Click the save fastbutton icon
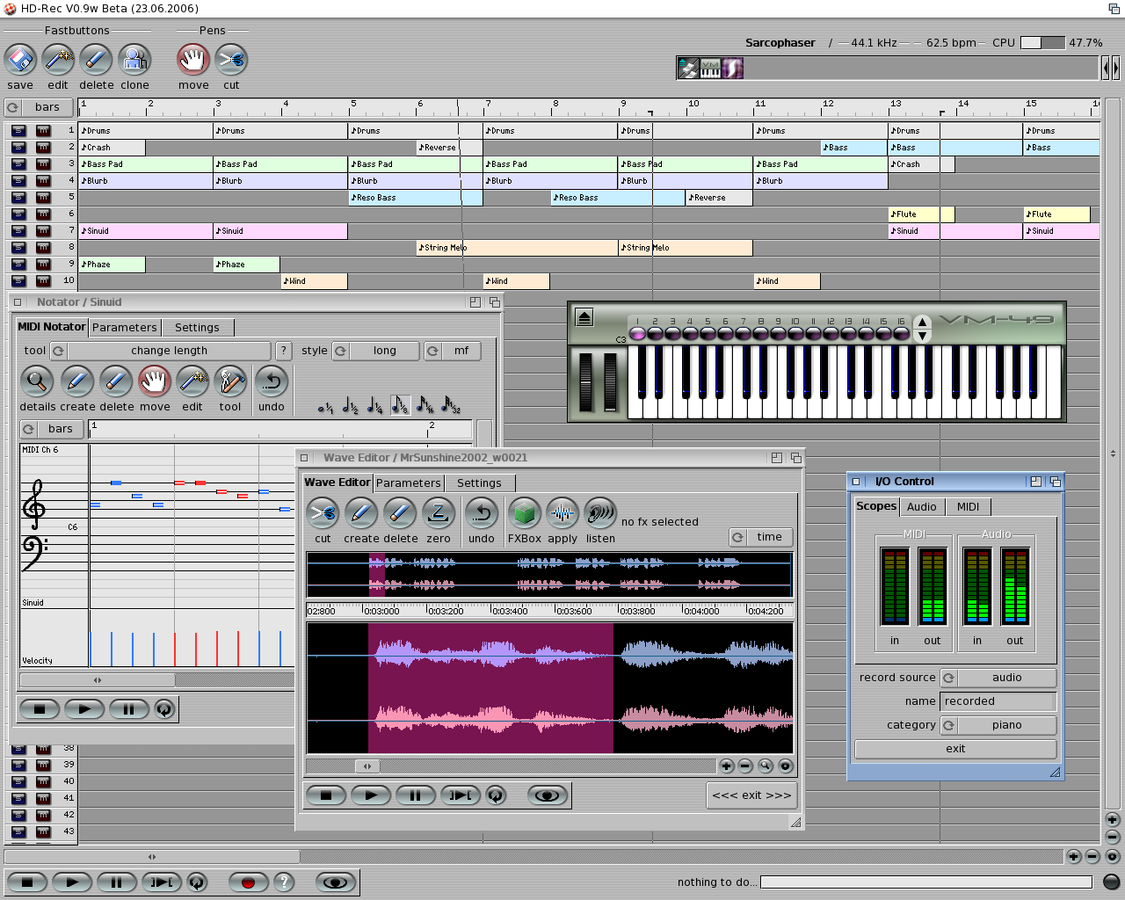This screenshot has width=1125, height=900. (x=20, y=60)
